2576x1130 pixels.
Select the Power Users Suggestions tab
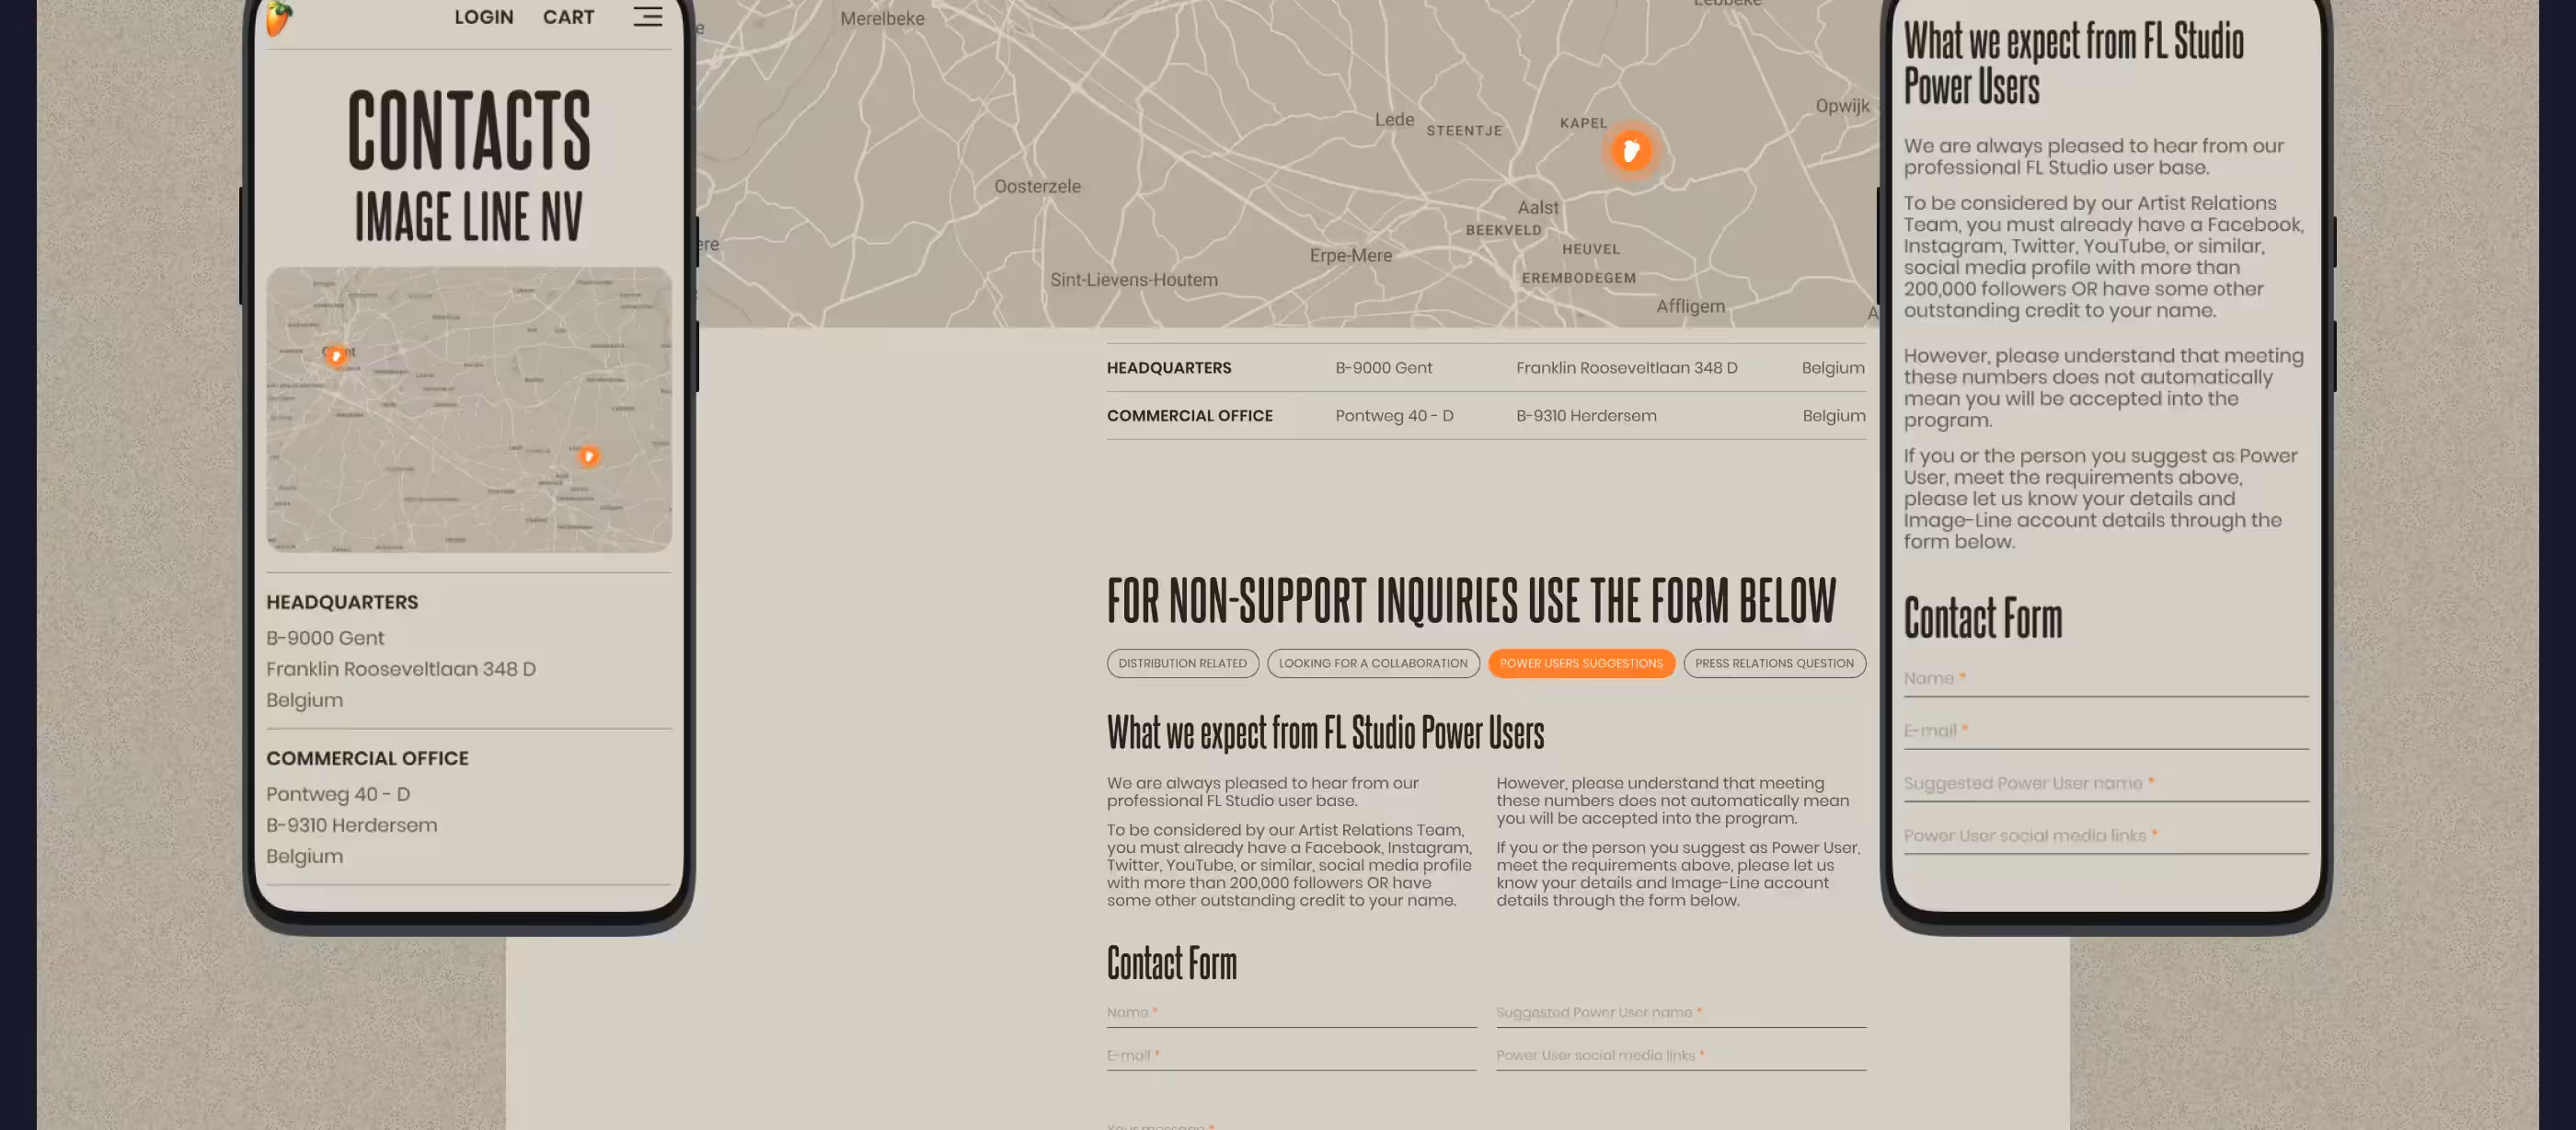click(1581, 663)
